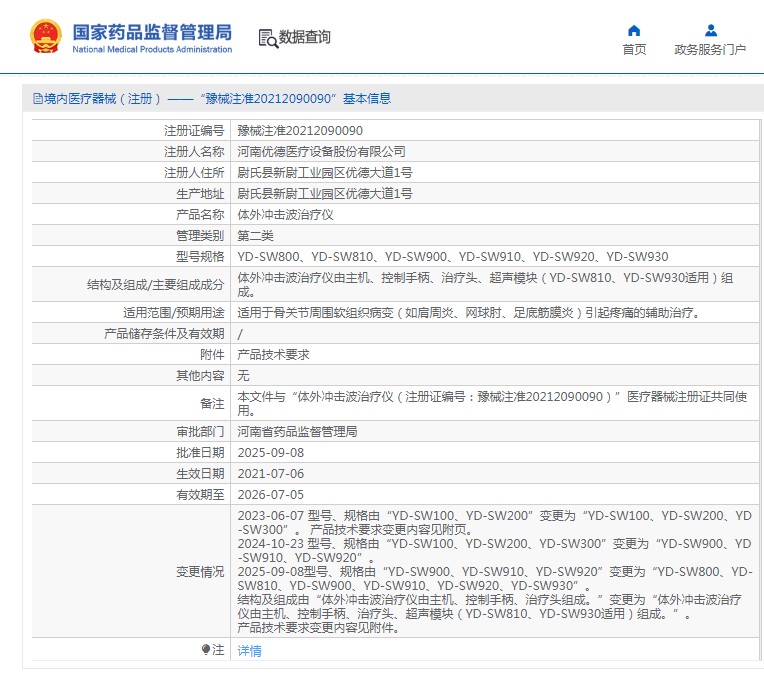Screen dimensions: 764x675
Task: Click the 型号规格 value starting with YD-SW800
Action: 452,257
